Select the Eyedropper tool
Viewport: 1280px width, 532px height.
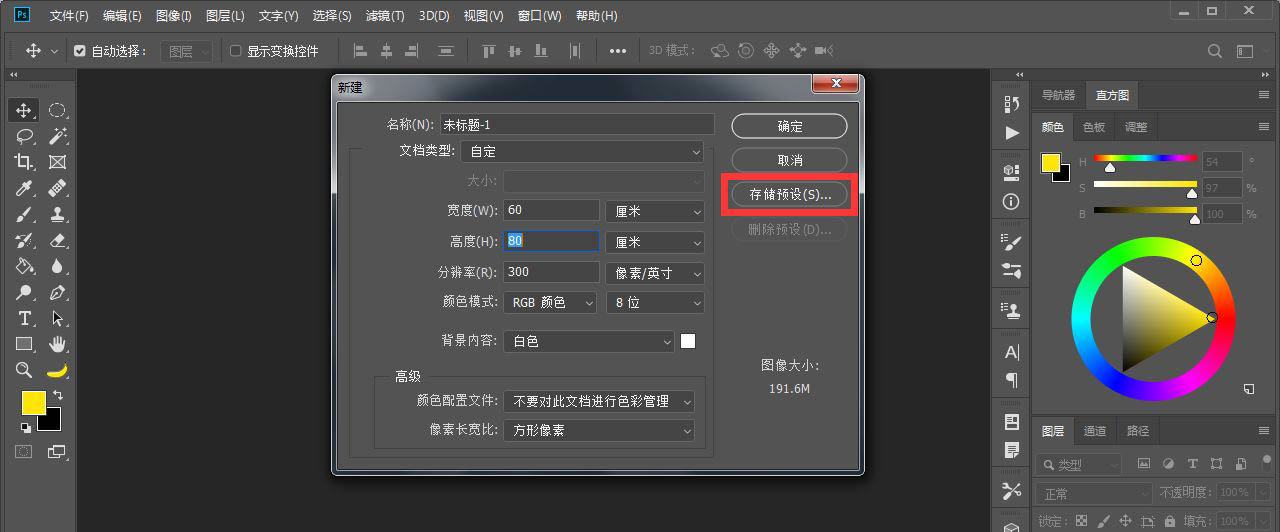point(24,188)
